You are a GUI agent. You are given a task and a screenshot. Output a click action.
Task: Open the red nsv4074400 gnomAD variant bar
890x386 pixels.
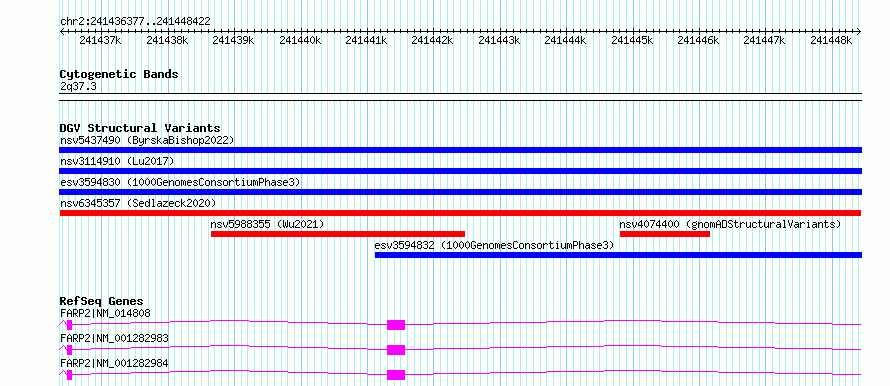(665, 234)
